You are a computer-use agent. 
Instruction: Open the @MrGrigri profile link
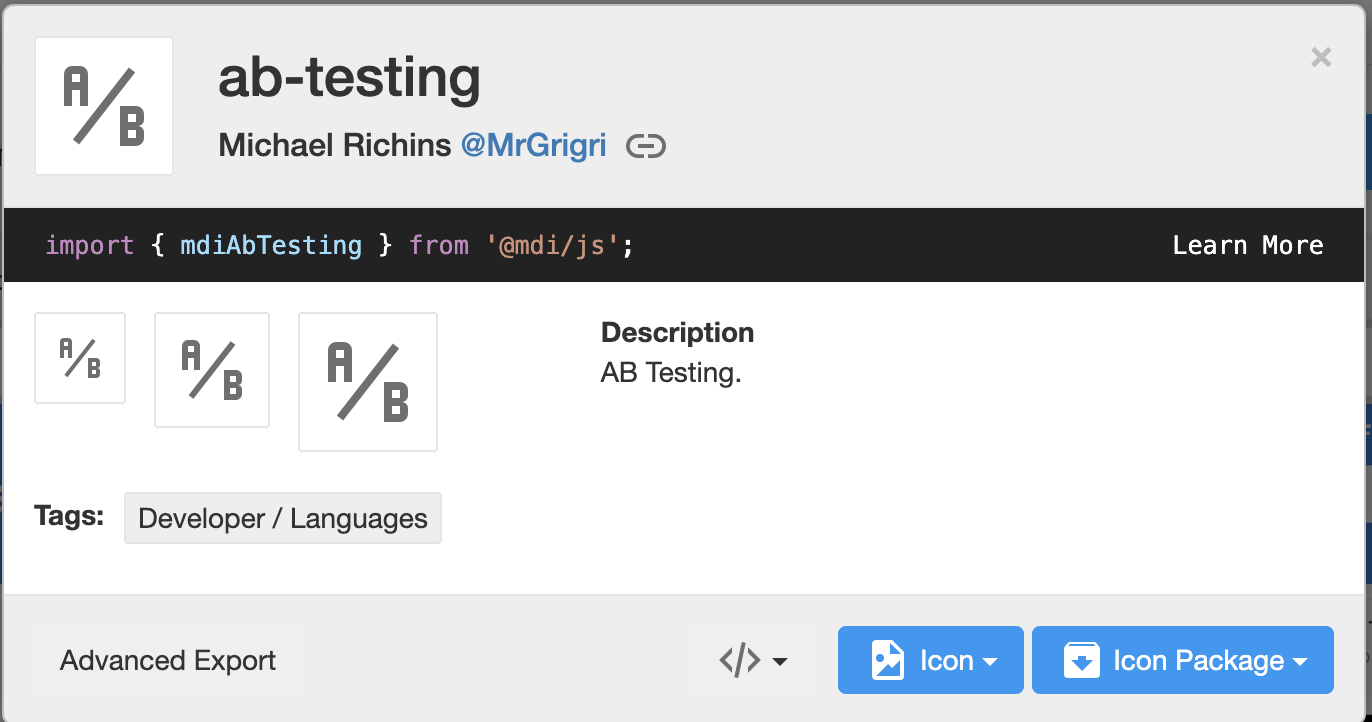pyautogui.click(x=533, y=145)
